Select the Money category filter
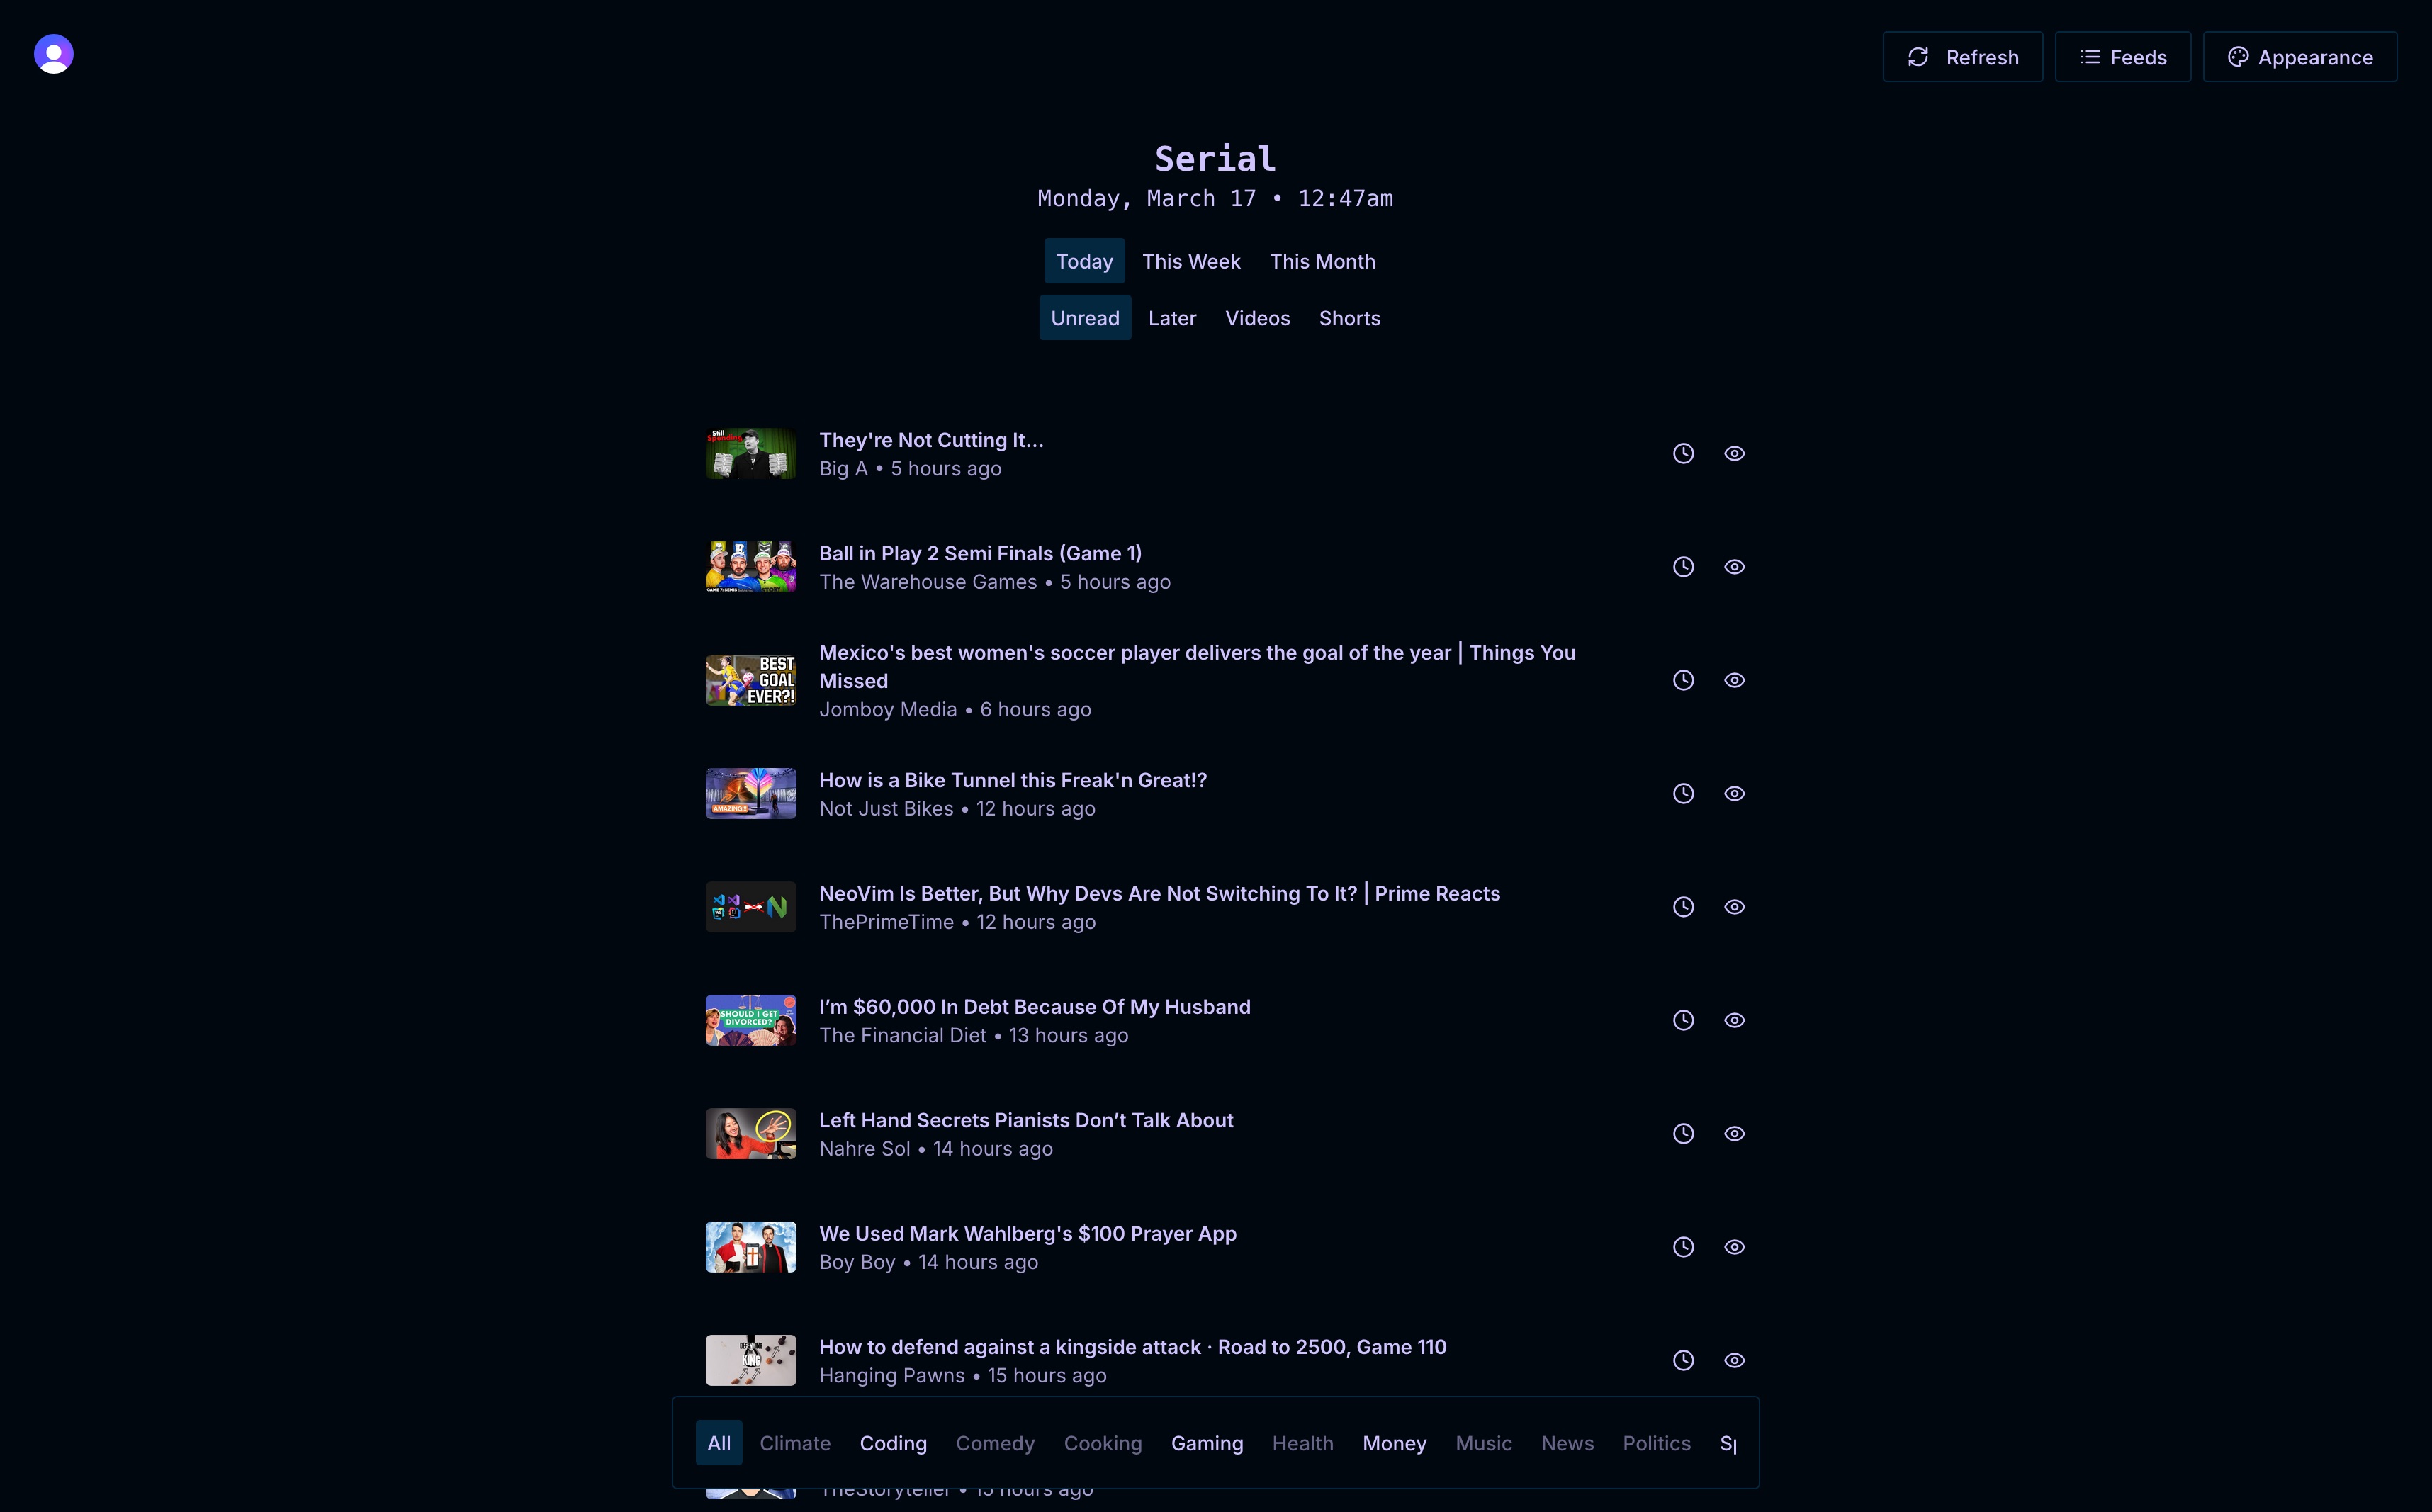Image resolution: width=2432 pixels, height=1512 pixels. [1394, 1443]
